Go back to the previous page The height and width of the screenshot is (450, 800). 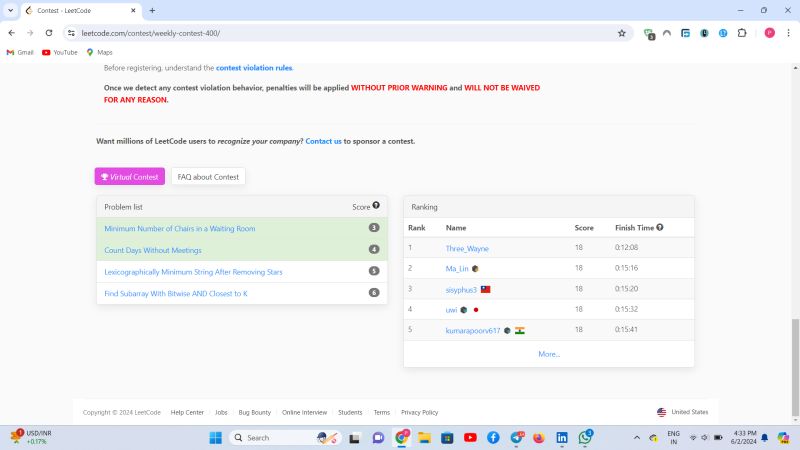click(x=12, y=33)
